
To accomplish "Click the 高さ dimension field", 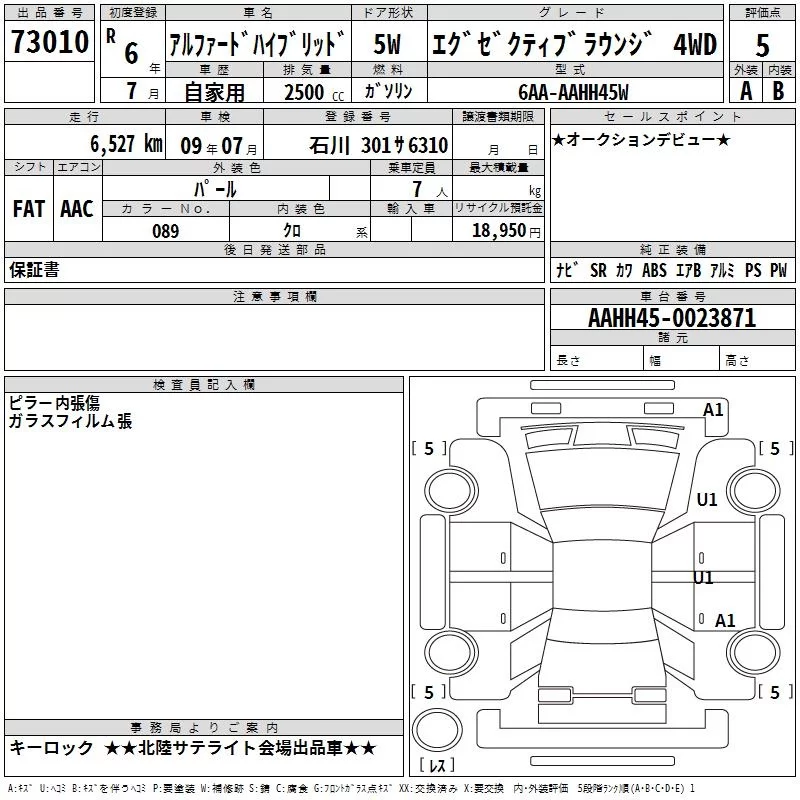I will click(x=757, y=360).
